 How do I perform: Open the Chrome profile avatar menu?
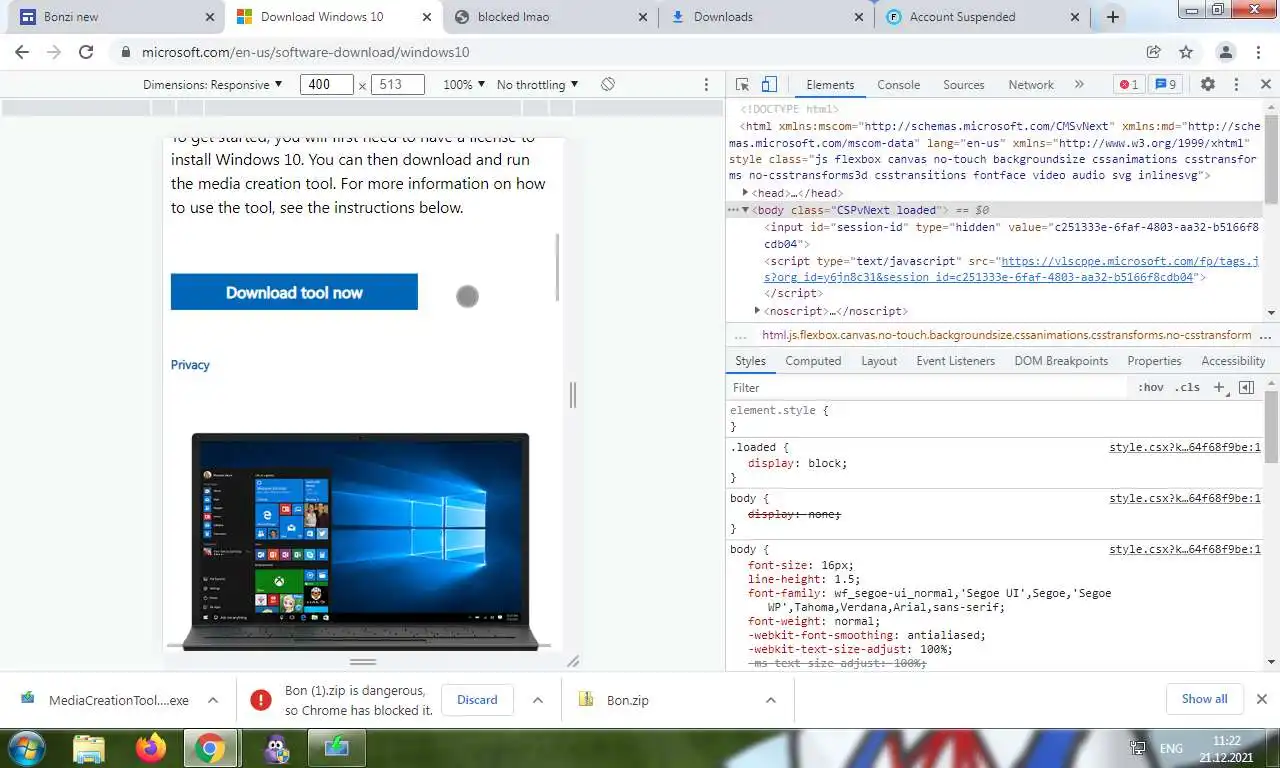tap(1226, 52)
